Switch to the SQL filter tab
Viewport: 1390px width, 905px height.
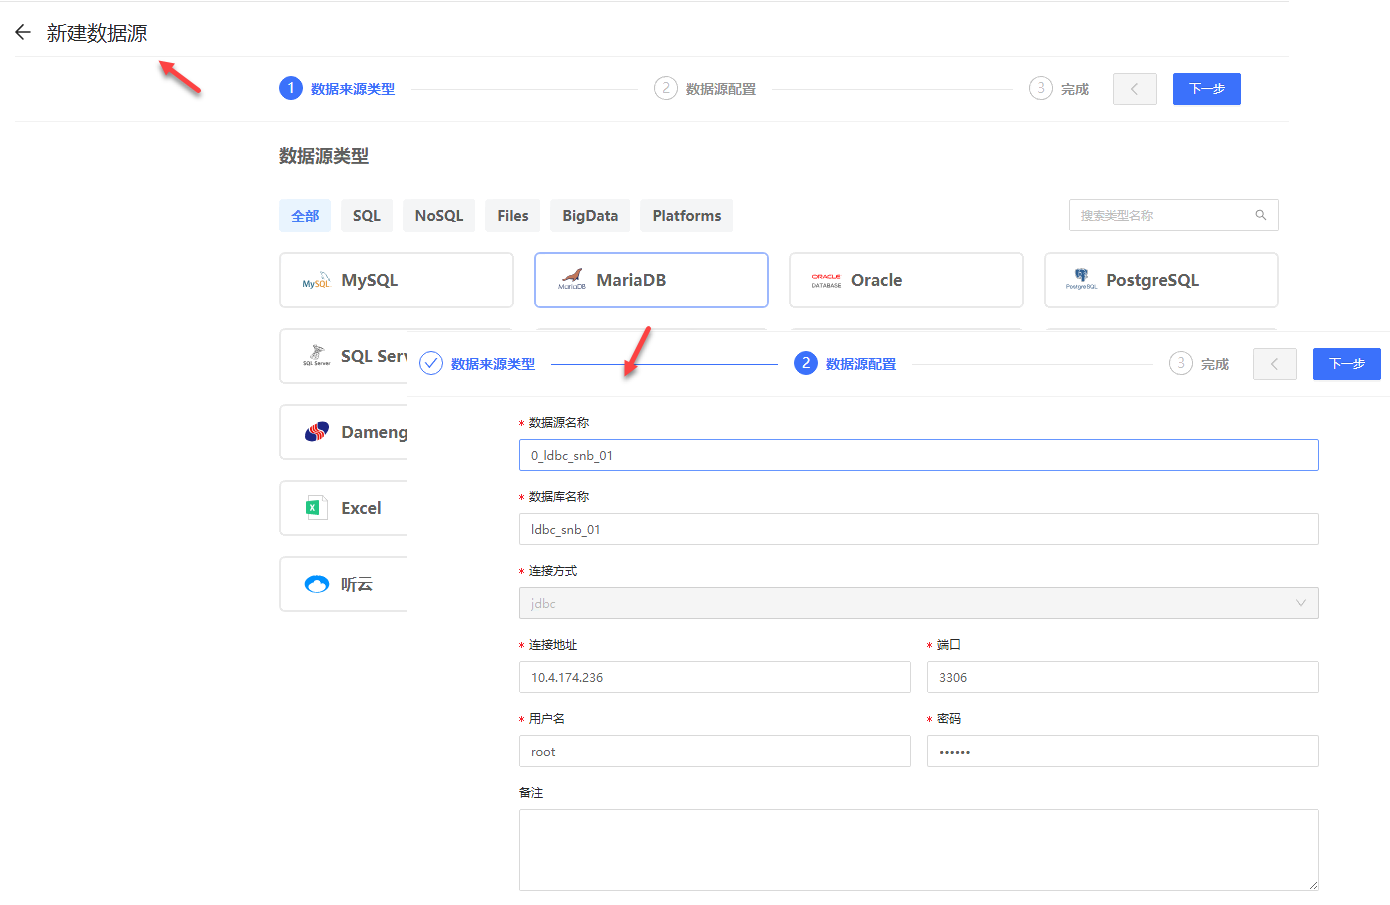[x=367, y=216]
